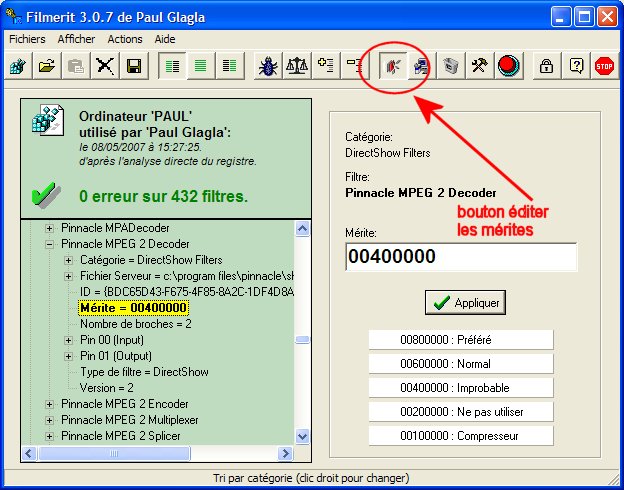624x490 pixels.
Task: Expand the Pinnacle MPADecoder node
Action: click(x=49, y=228)
